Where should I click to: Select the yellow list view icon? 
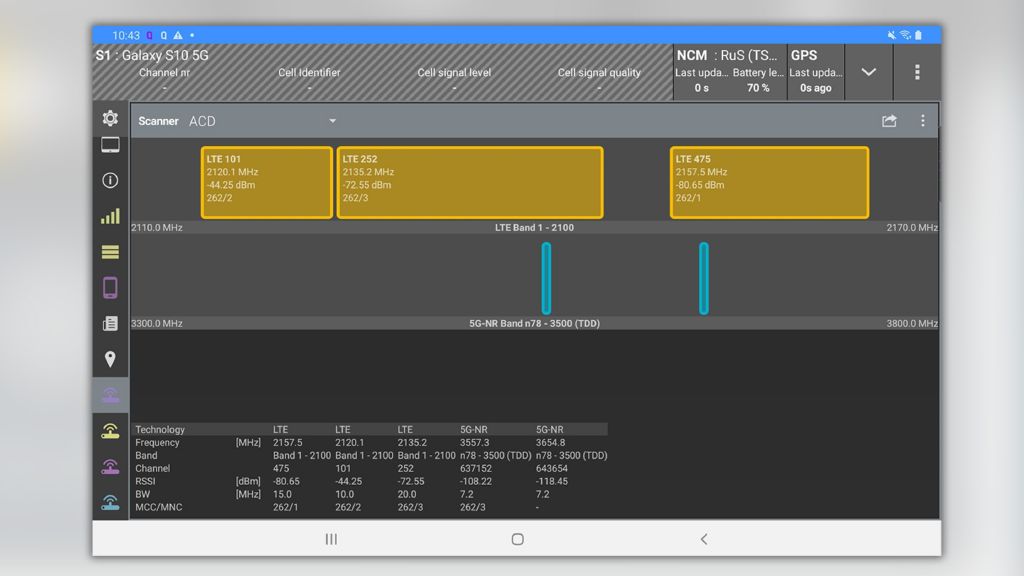click(110, 252)
